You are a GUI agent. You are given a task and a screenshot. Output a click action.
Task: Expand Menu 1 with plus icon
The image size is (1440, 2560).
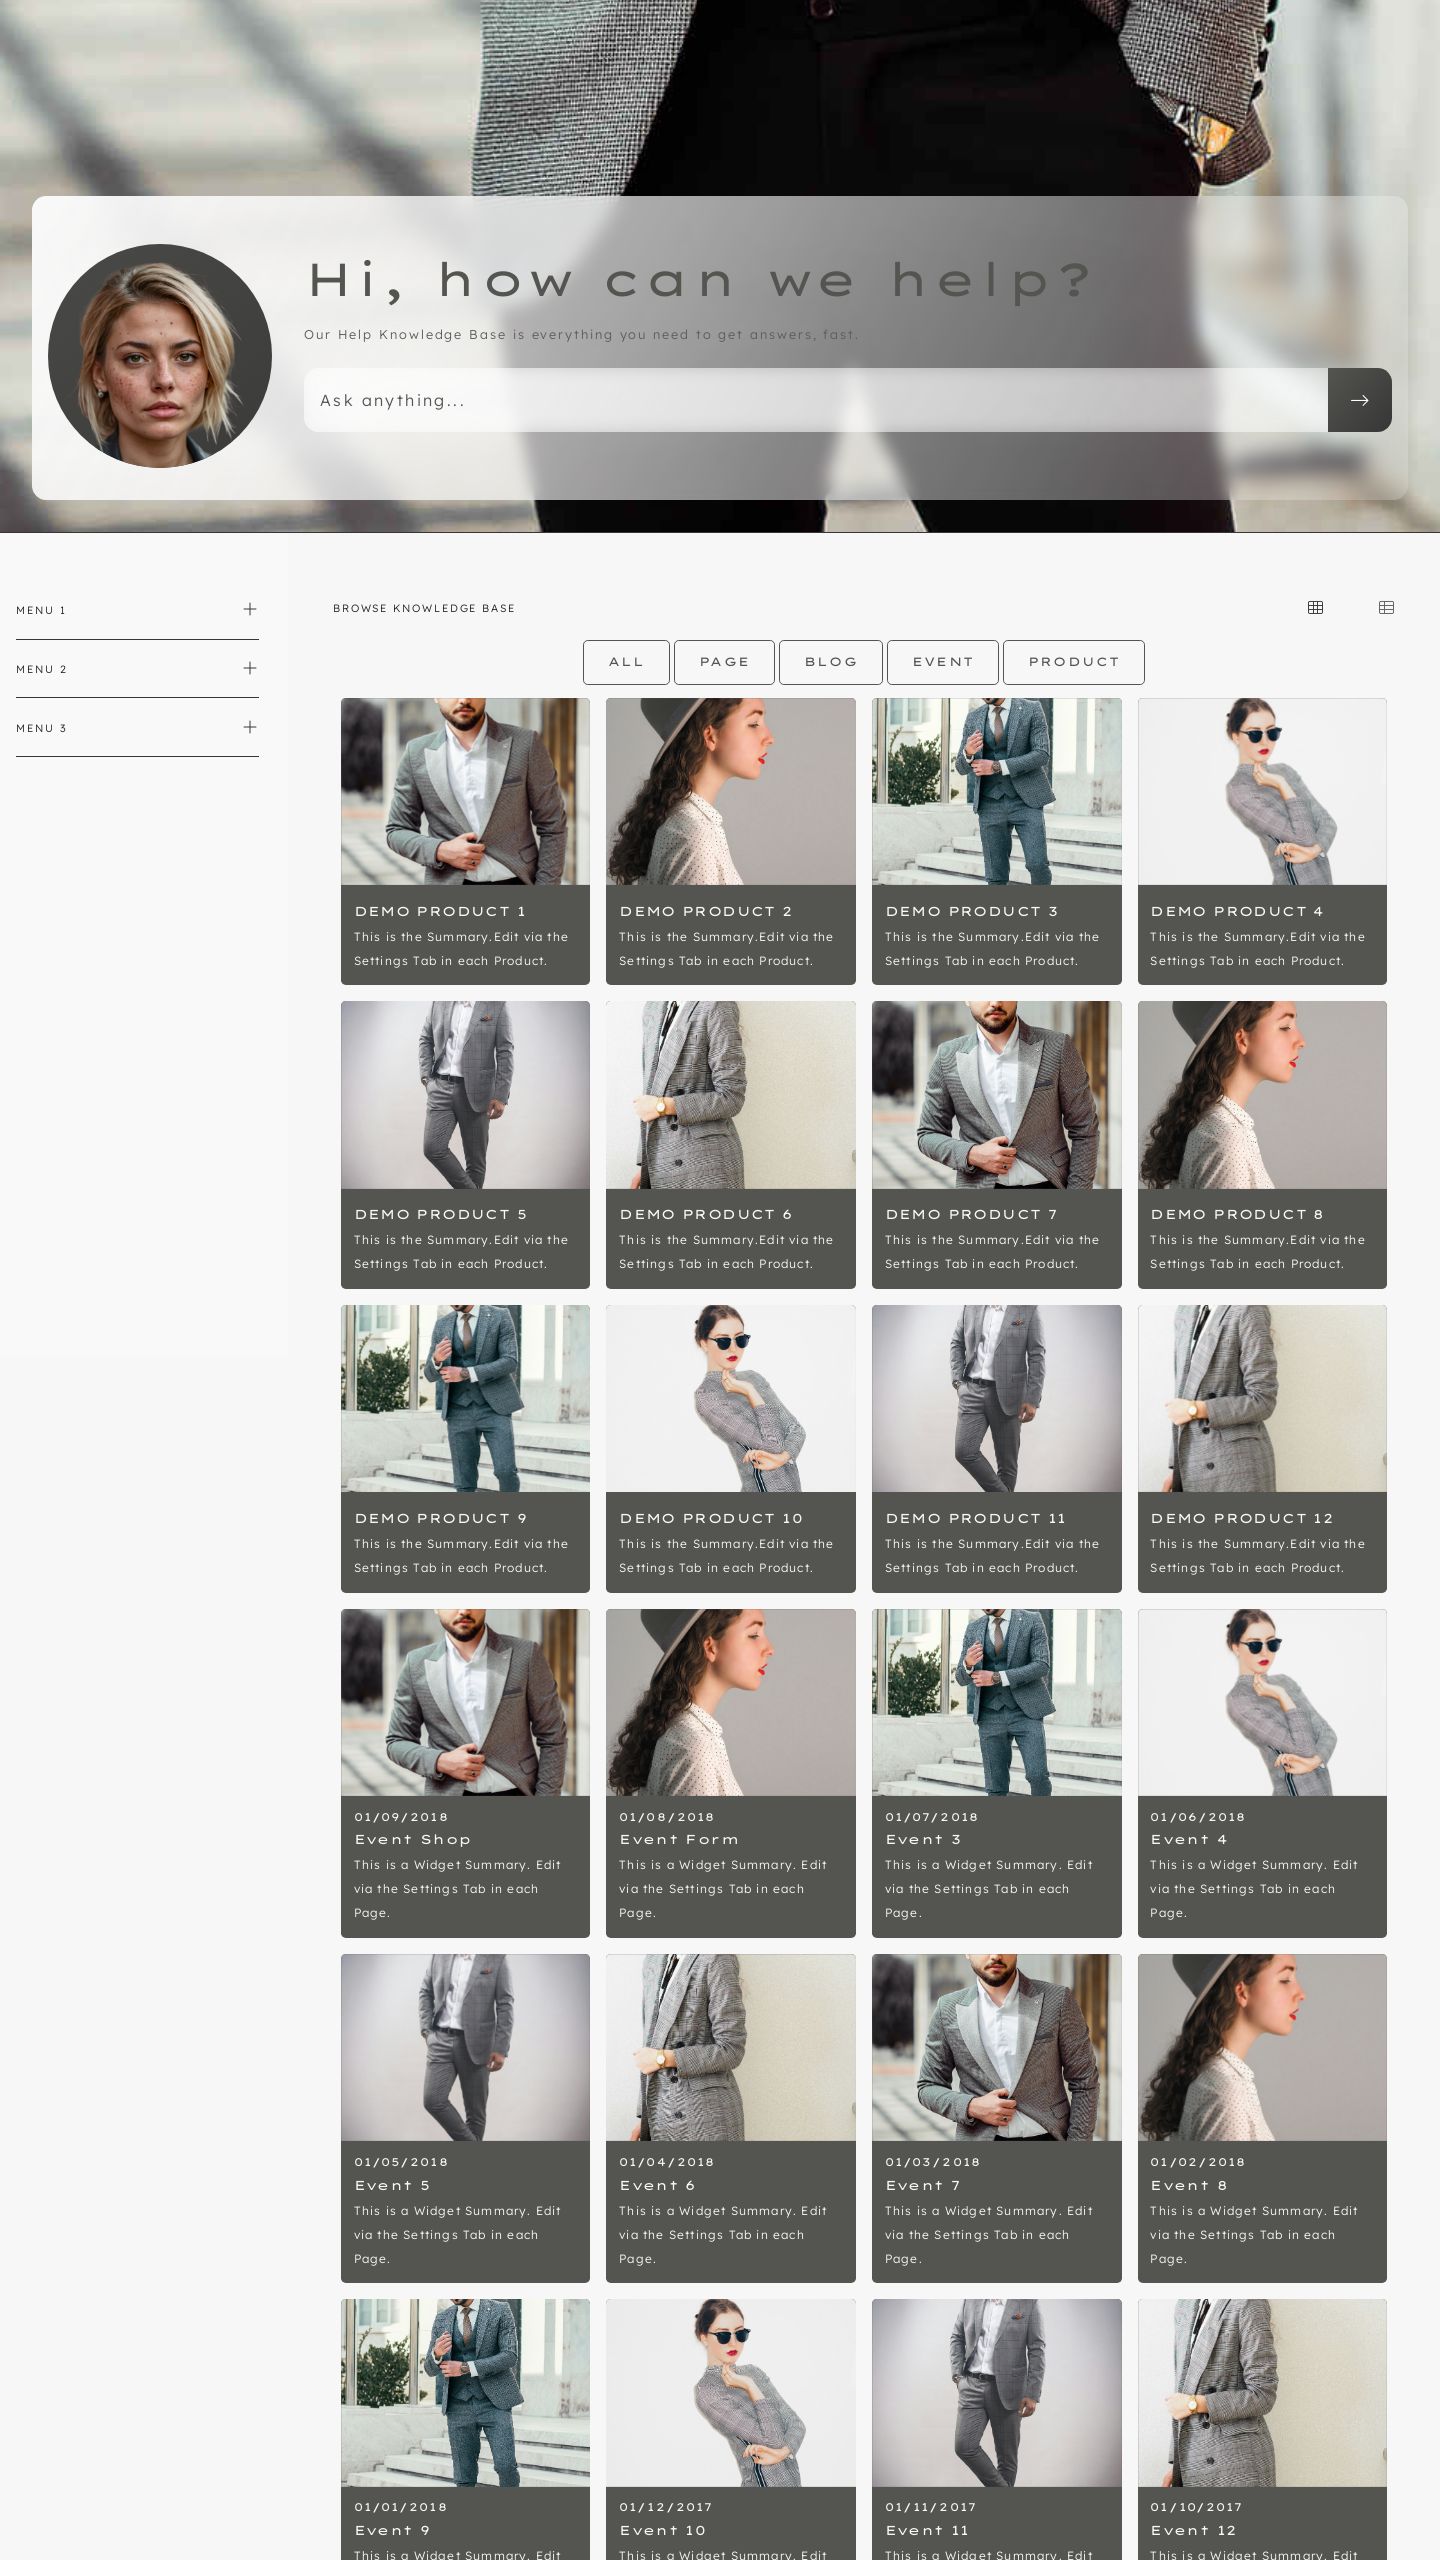click(x=250, y=609)
